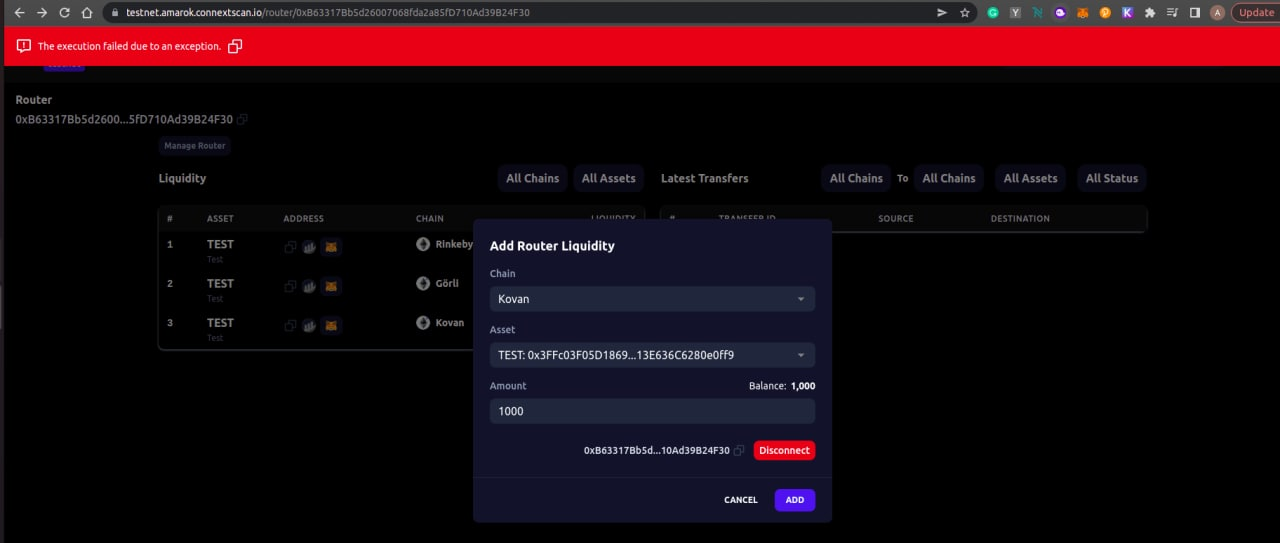The width and height of the screenshot is (1280, 543).
Task: Click the wallet address 0xB63317Bb5d...10Ad39B24F30 in dialog
Action: 657,451
